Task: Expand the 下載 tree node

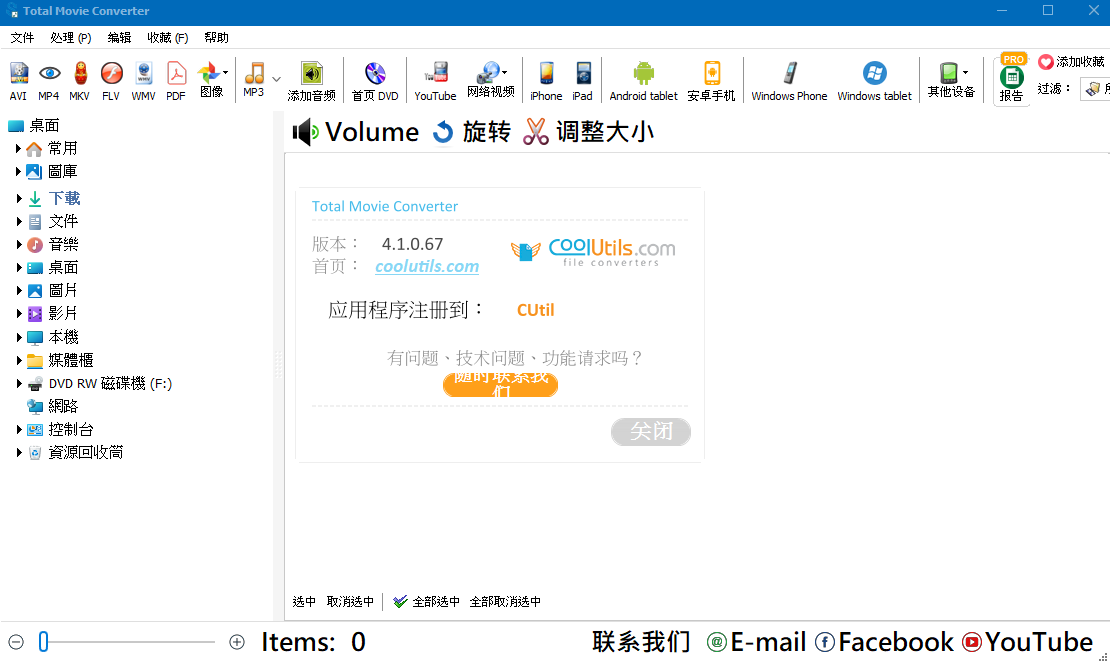Action: coord(18,198)
